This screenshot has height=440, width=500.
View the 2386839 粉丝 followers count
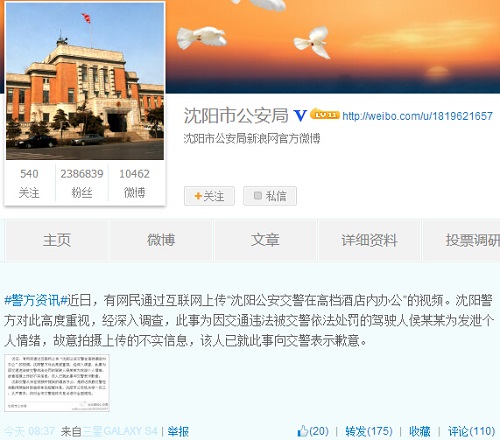pyautogui.click(x=82, y=183)
